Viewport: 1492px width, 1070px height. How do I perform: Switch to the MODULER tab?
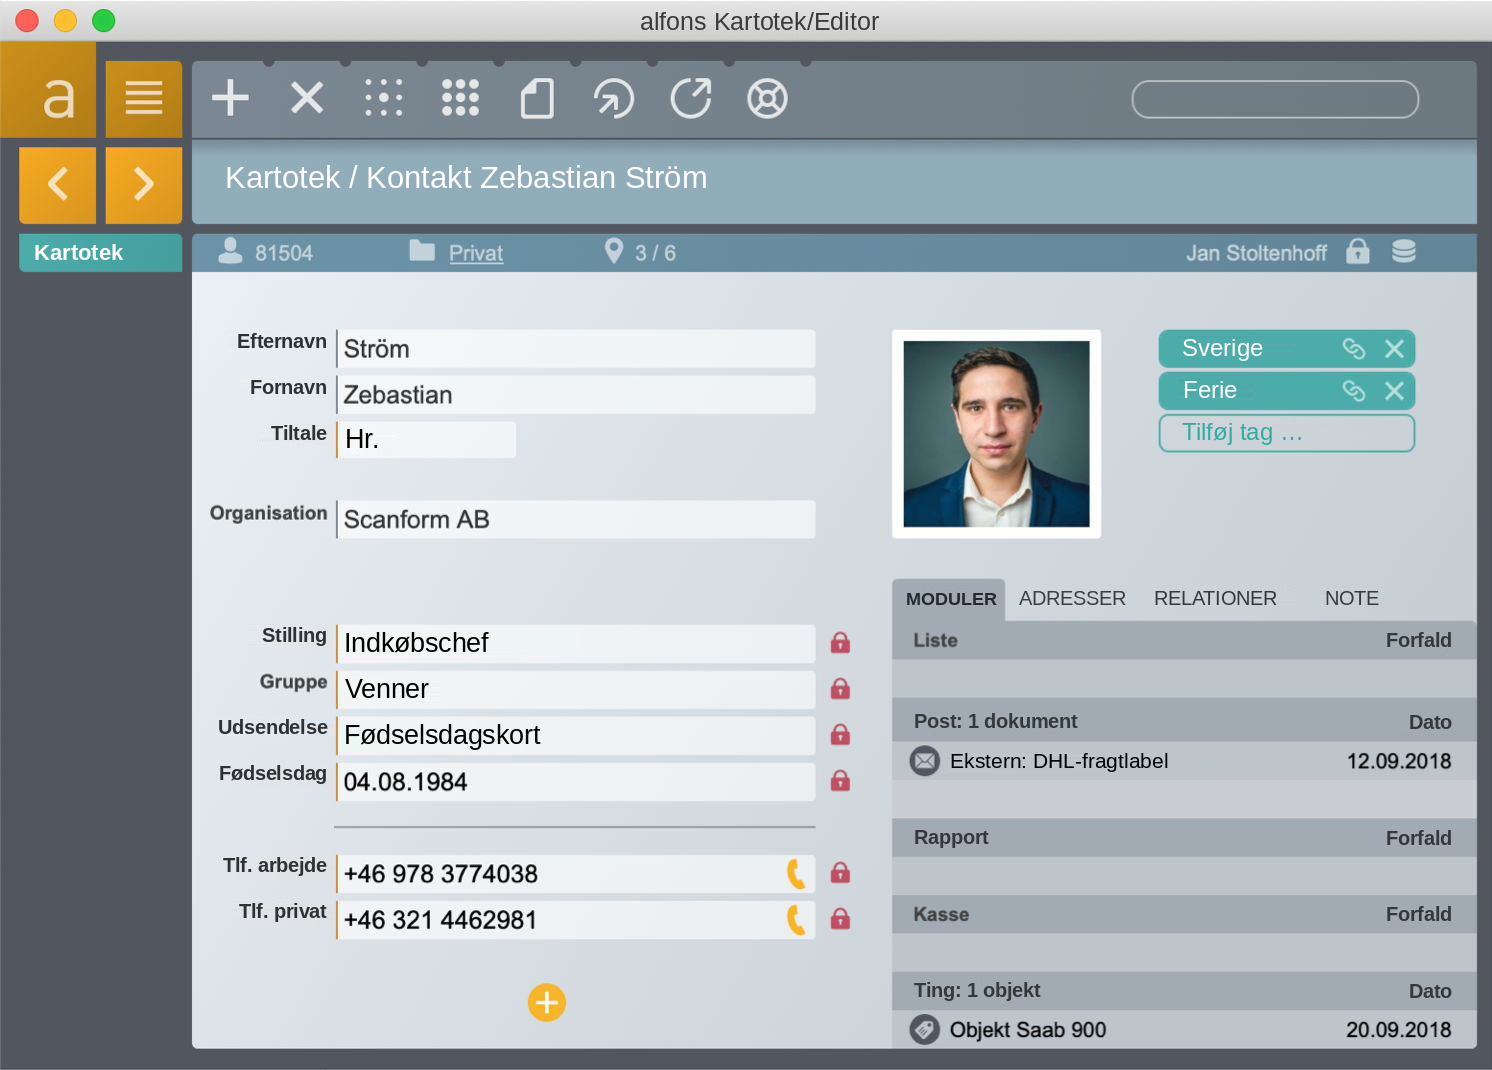coord(950,599)
